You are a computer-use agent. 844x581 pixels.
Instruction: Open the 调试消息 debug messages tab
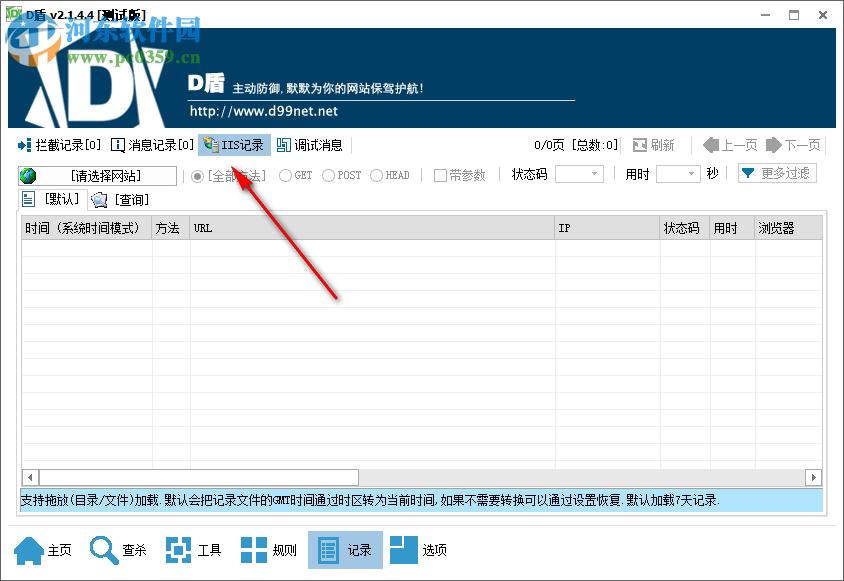pyautogui.click(x=310, y=145)
